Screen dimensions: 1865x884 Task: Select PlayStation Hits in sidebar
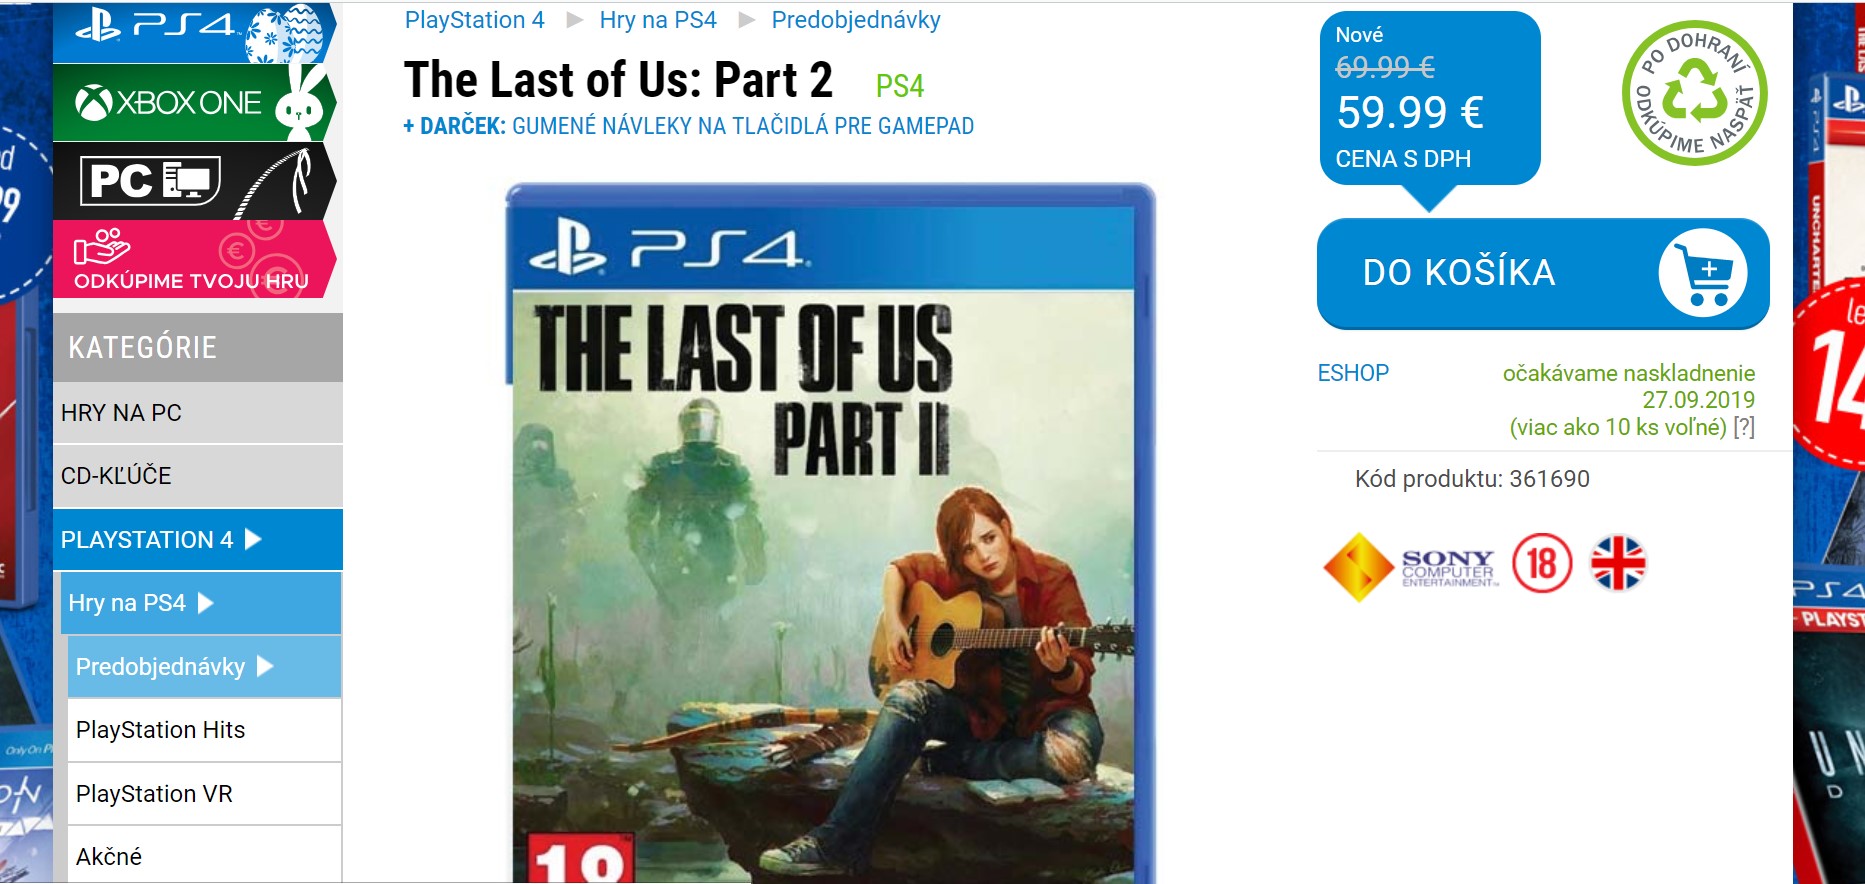tap(205, 730)
